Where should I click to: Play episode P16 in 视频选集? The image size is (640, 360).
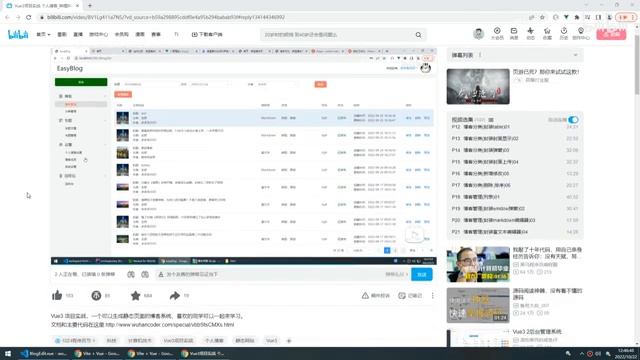point(515,173)
